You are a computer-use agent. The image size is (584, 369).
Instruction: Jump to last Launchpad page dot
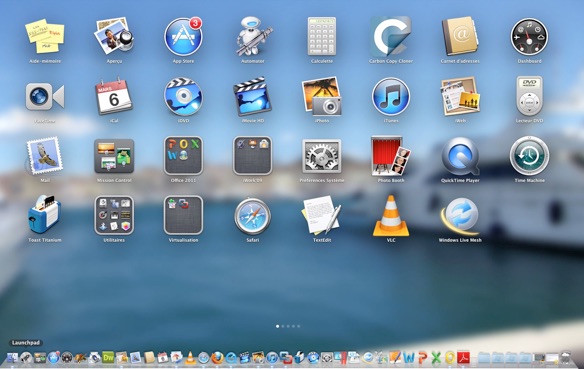(x=298, y=326)
